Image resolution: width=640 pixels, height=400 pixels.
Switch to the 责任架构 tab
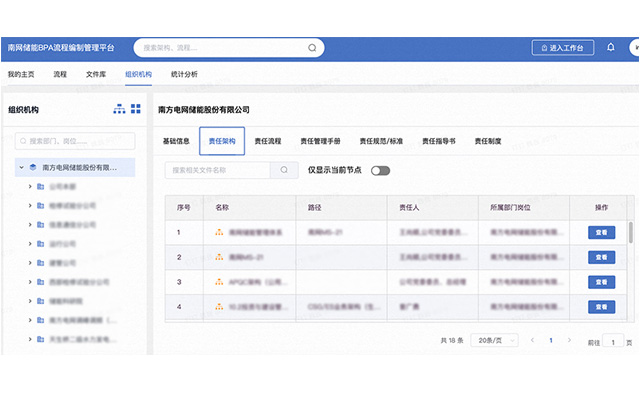[222, 141]
